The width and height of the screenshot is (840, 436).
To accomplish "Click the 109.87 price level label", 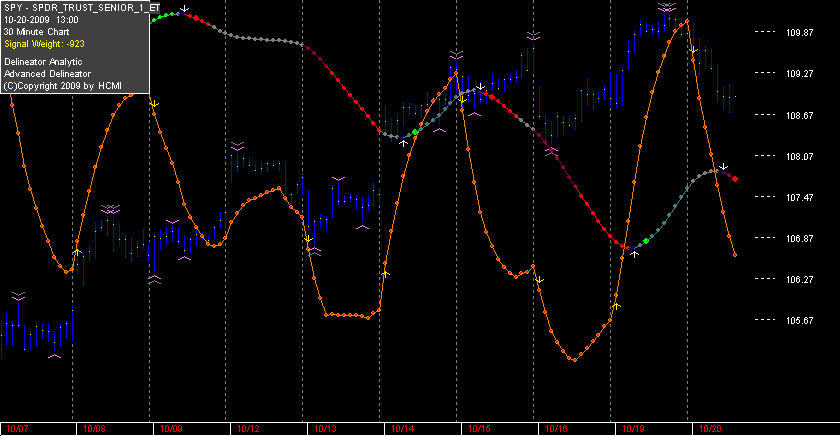I will point(799,33).
